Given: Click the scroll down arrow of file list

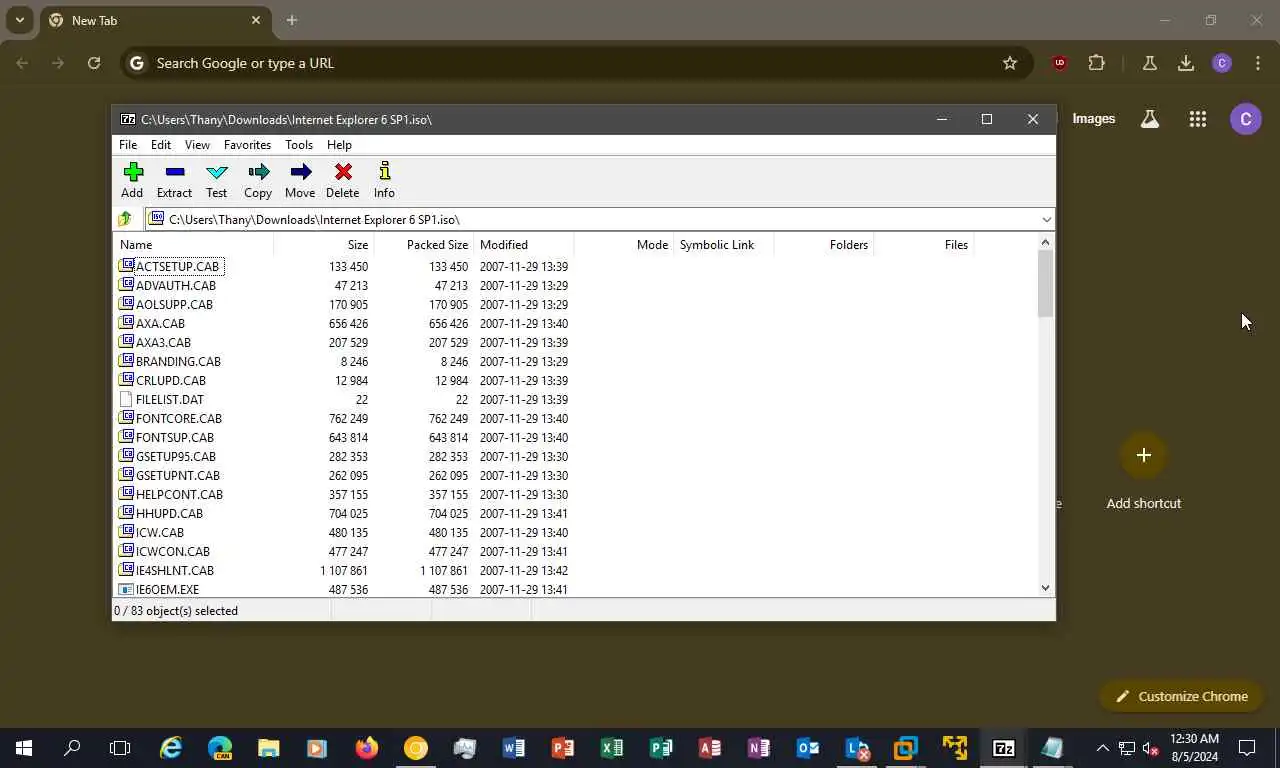Looking at the screenshot, I should click(x=1046, y=588).
